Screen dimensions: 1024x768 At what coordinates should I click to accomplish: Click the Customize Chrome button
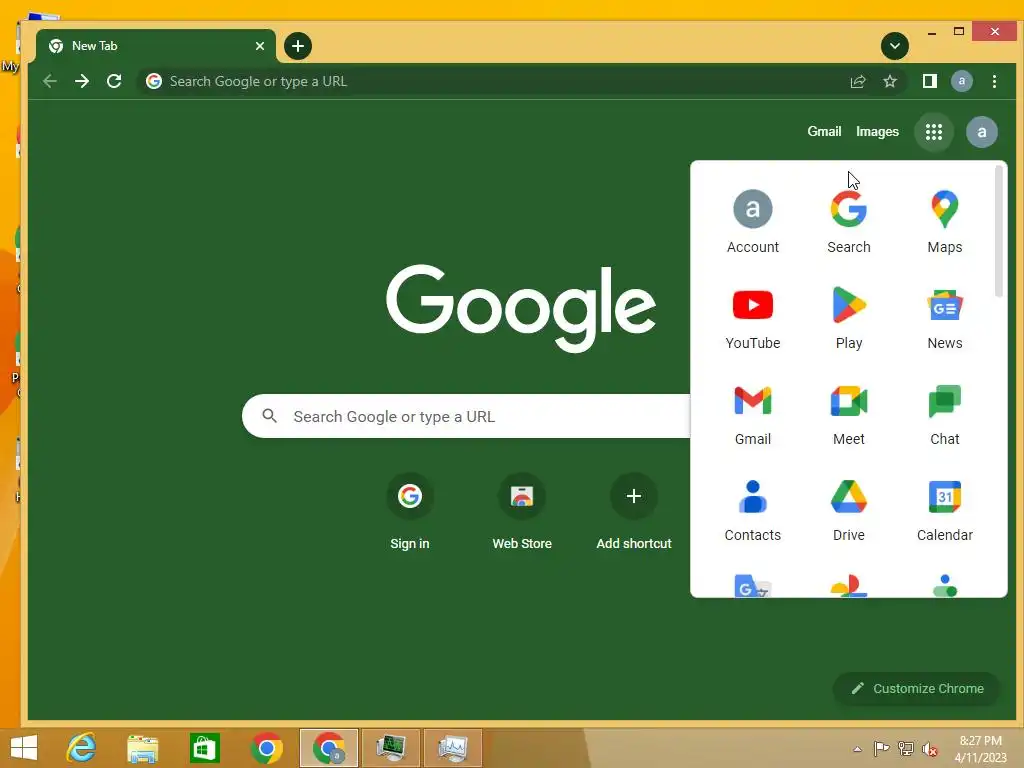tap(917, 688)
